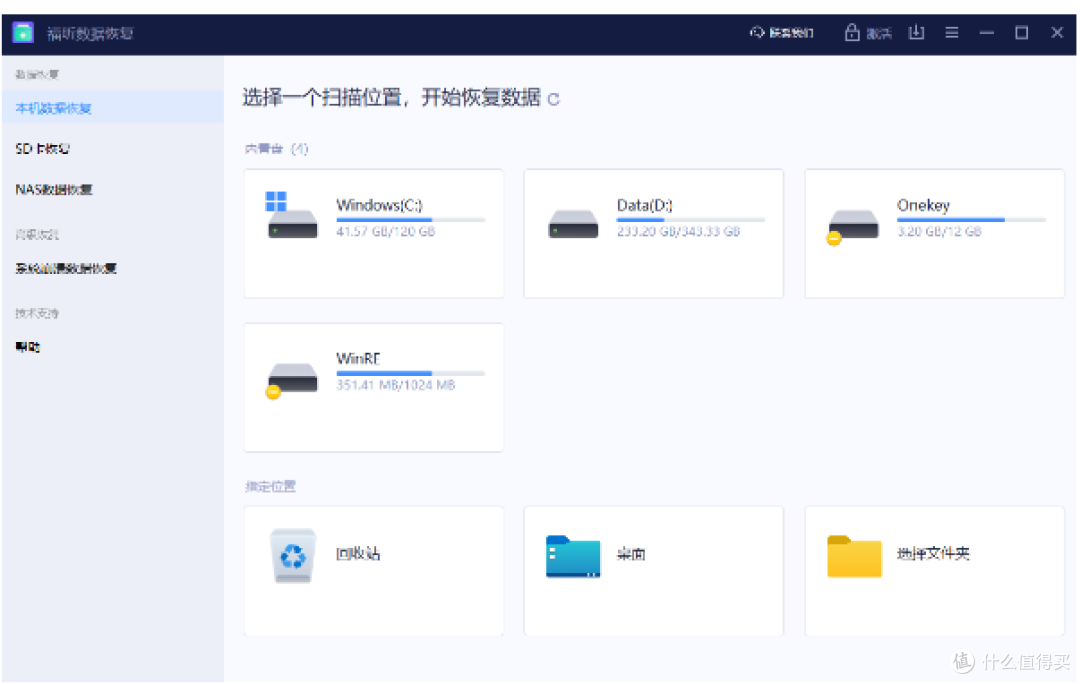Minimize the data recovery window
This screenshot has width=1080, height=684.
(x=987, y=32)
